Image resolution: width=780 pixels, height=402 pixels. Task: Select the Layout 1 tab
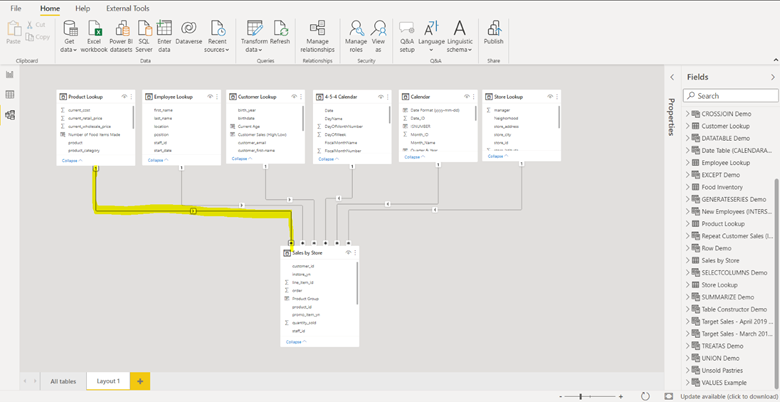click(x=108, y=381)
